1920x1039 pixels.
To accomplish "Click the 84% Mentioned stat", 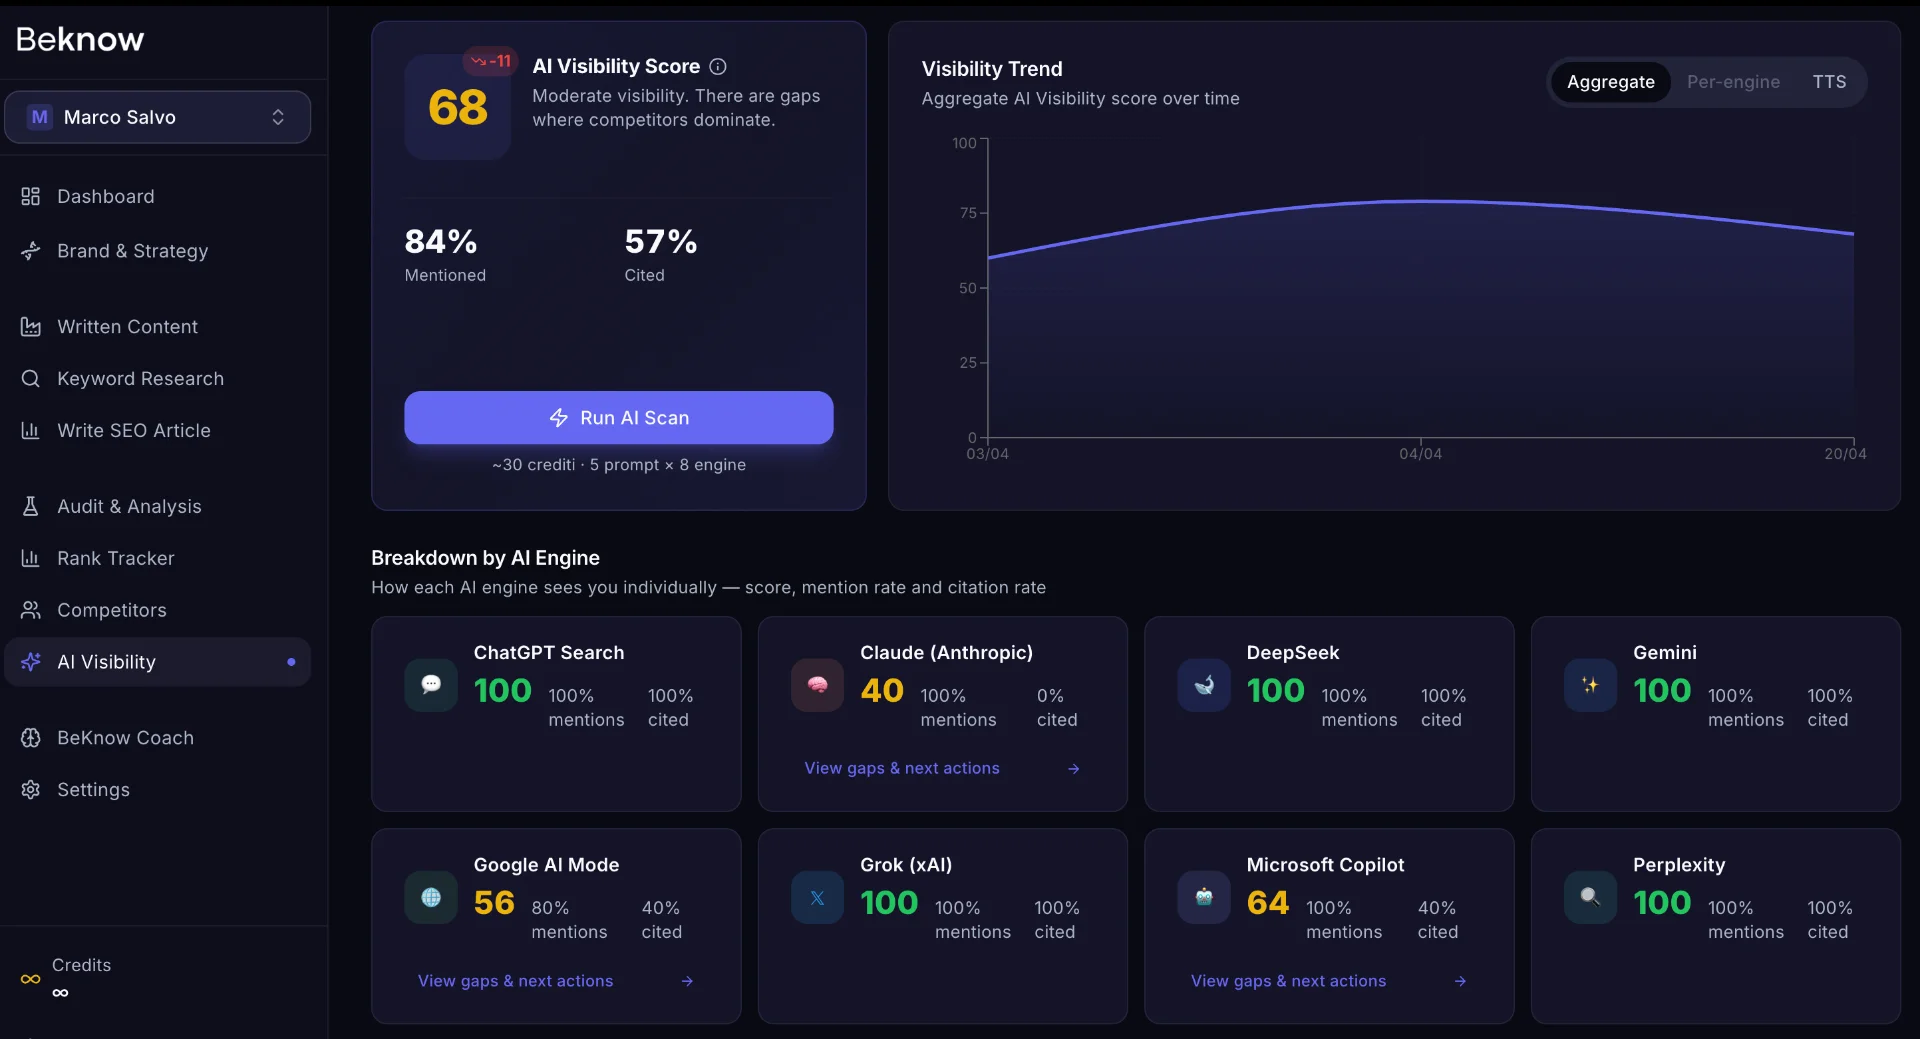I will (x=445, y=254).
